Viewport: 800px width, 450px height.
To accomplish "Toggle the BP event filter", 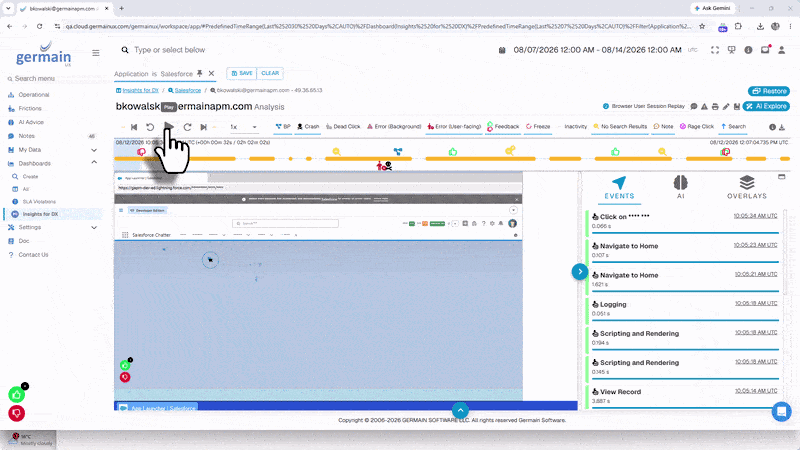I will pyautogui.click(x=283, y=127).
